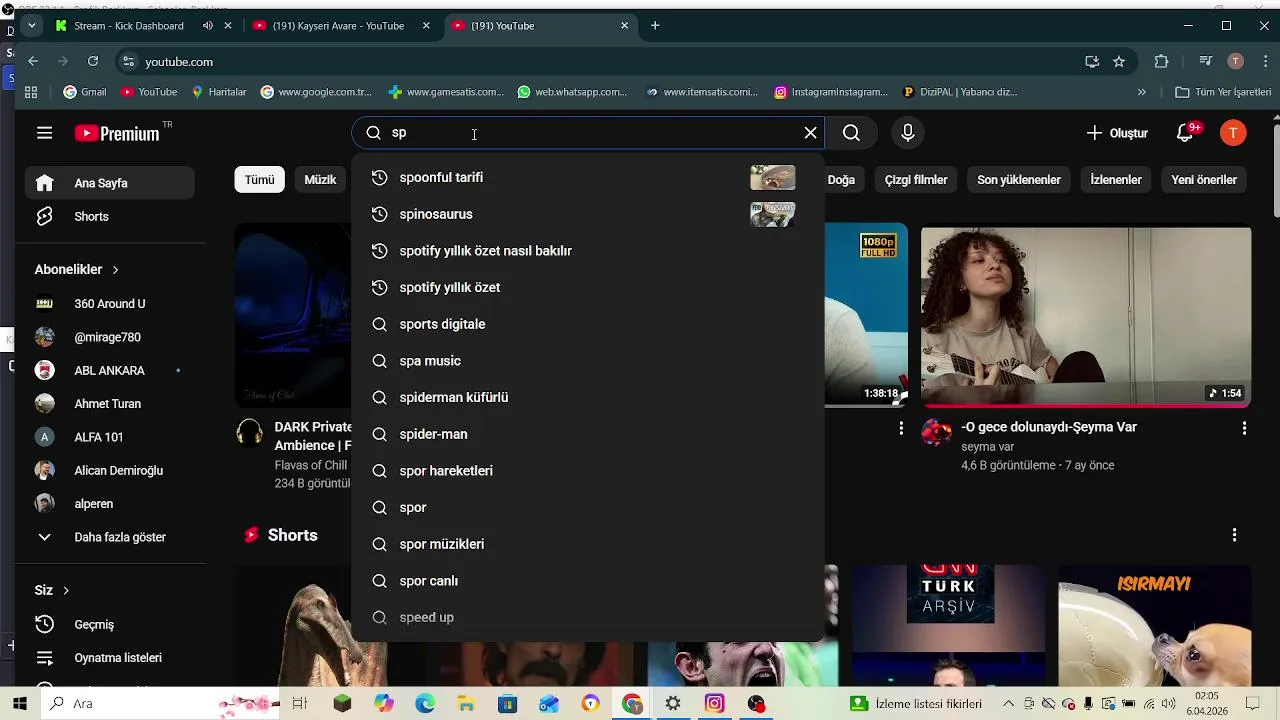Screen dimensions: 1280x720
Task: Expand the bookmarks overflow chevron
Action: coord(1142,92)
